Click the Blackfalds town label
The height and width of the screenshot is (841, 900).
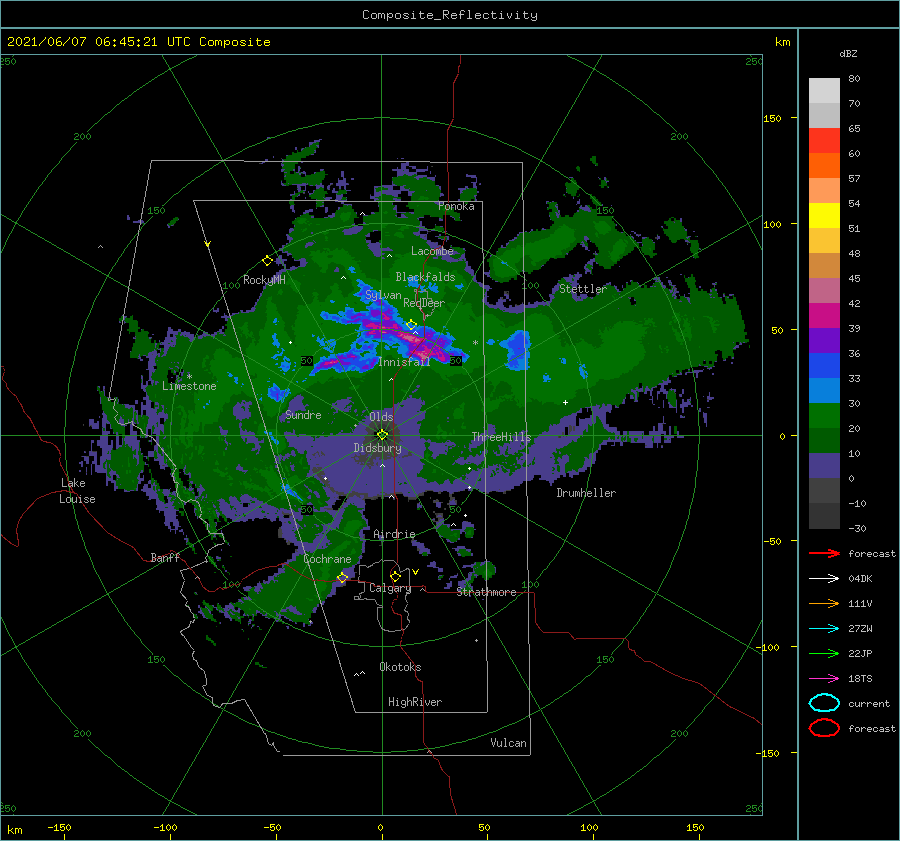click(x=425, y=277)
